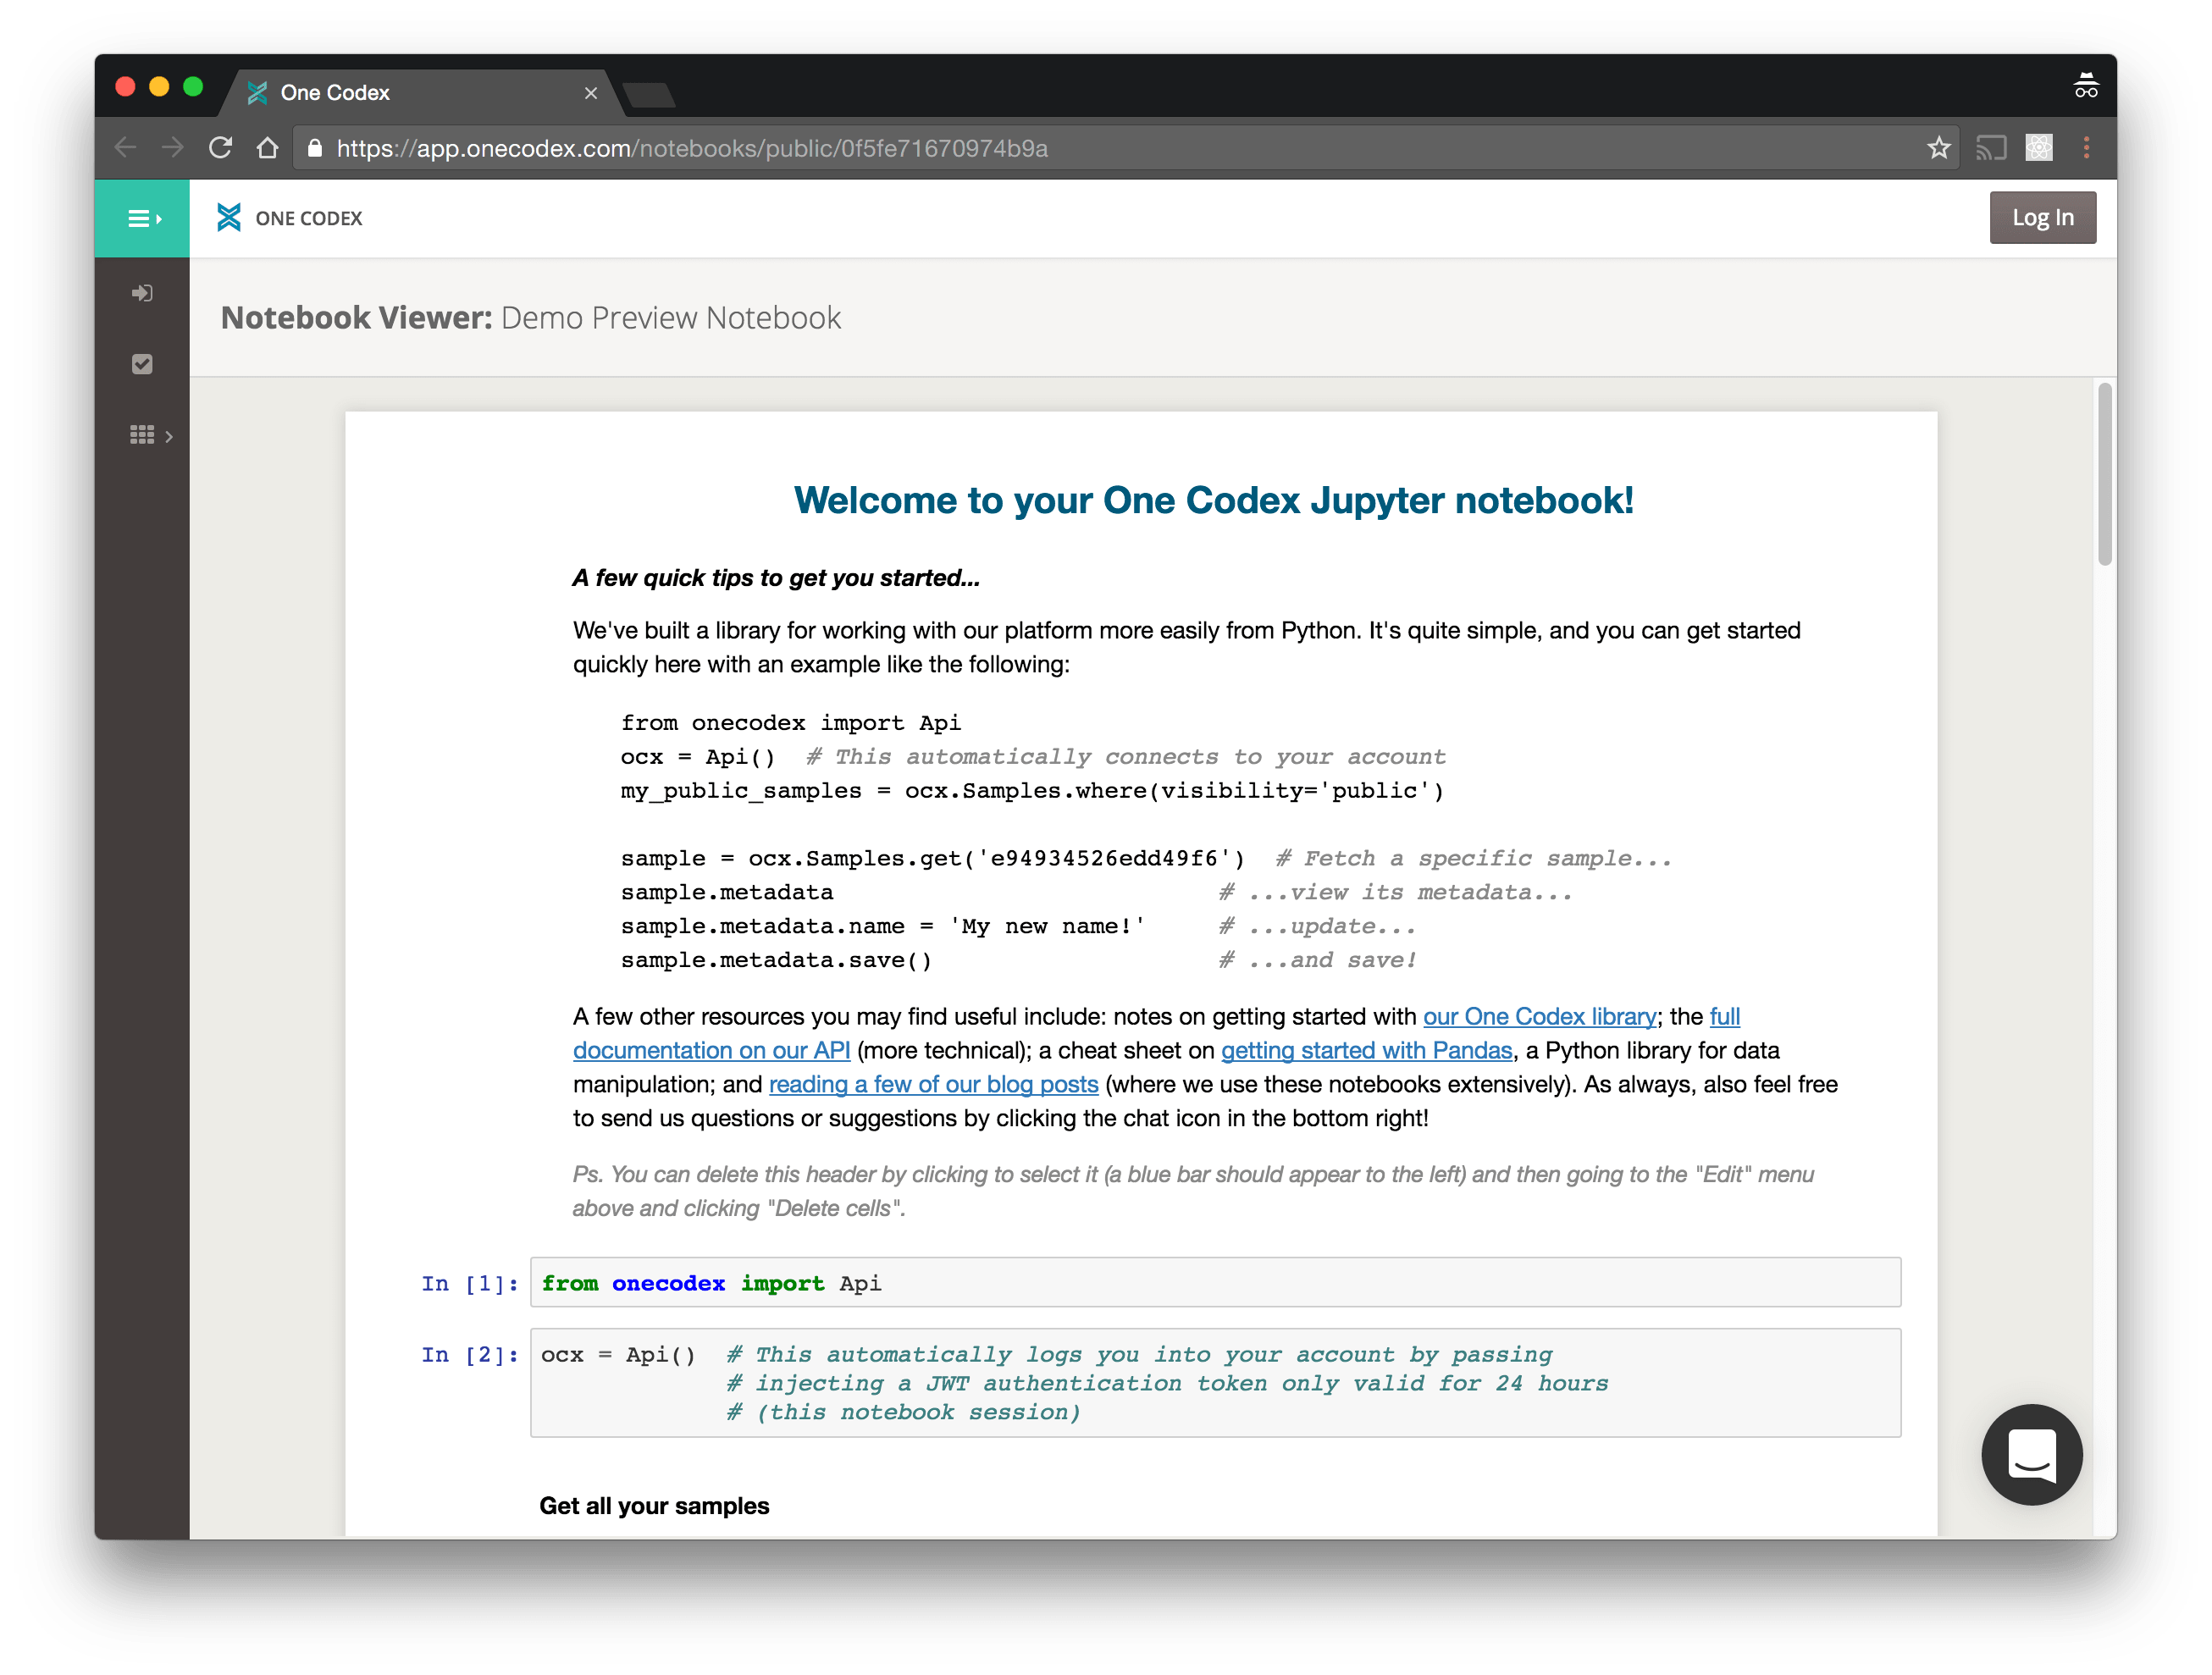Toggle the sidebar hamburger menu
Viewport: 2212px width, 1675px height.
coord(142,218)
